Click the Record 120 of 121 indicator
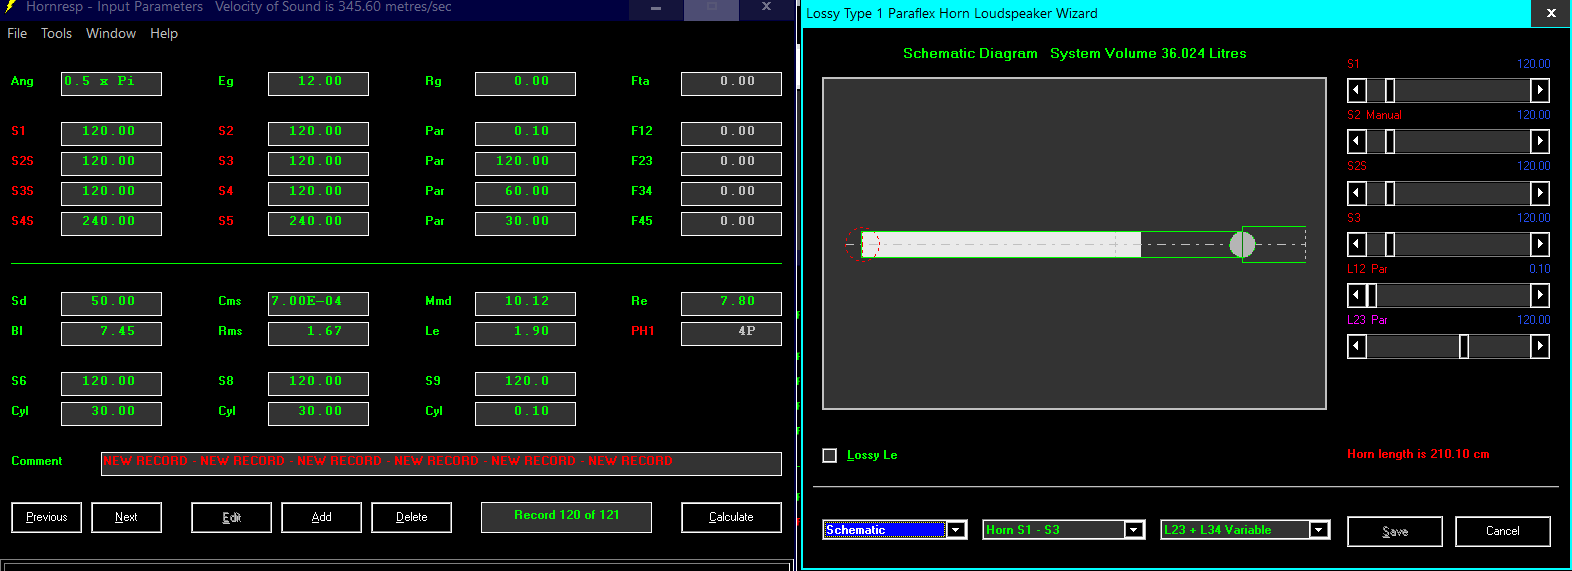The height and width of the screenshot is (571, 1572). point(566,517)
